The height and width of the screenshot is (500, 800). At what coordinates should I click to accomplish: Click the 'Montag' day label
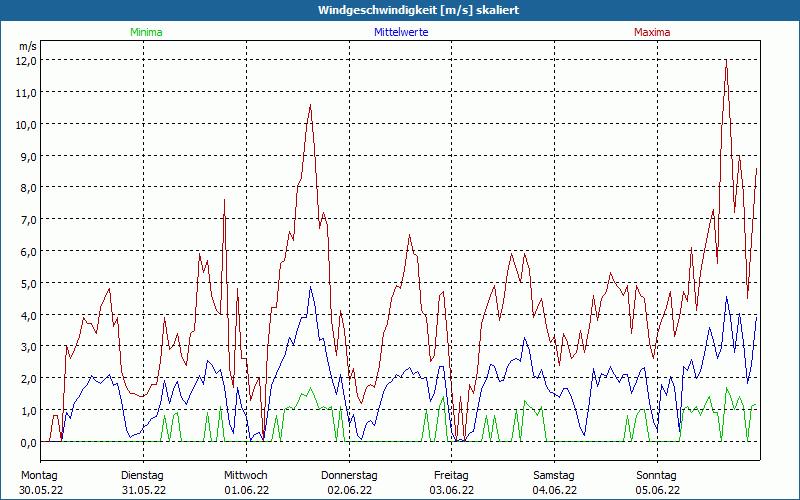click(x=40, y=476)
